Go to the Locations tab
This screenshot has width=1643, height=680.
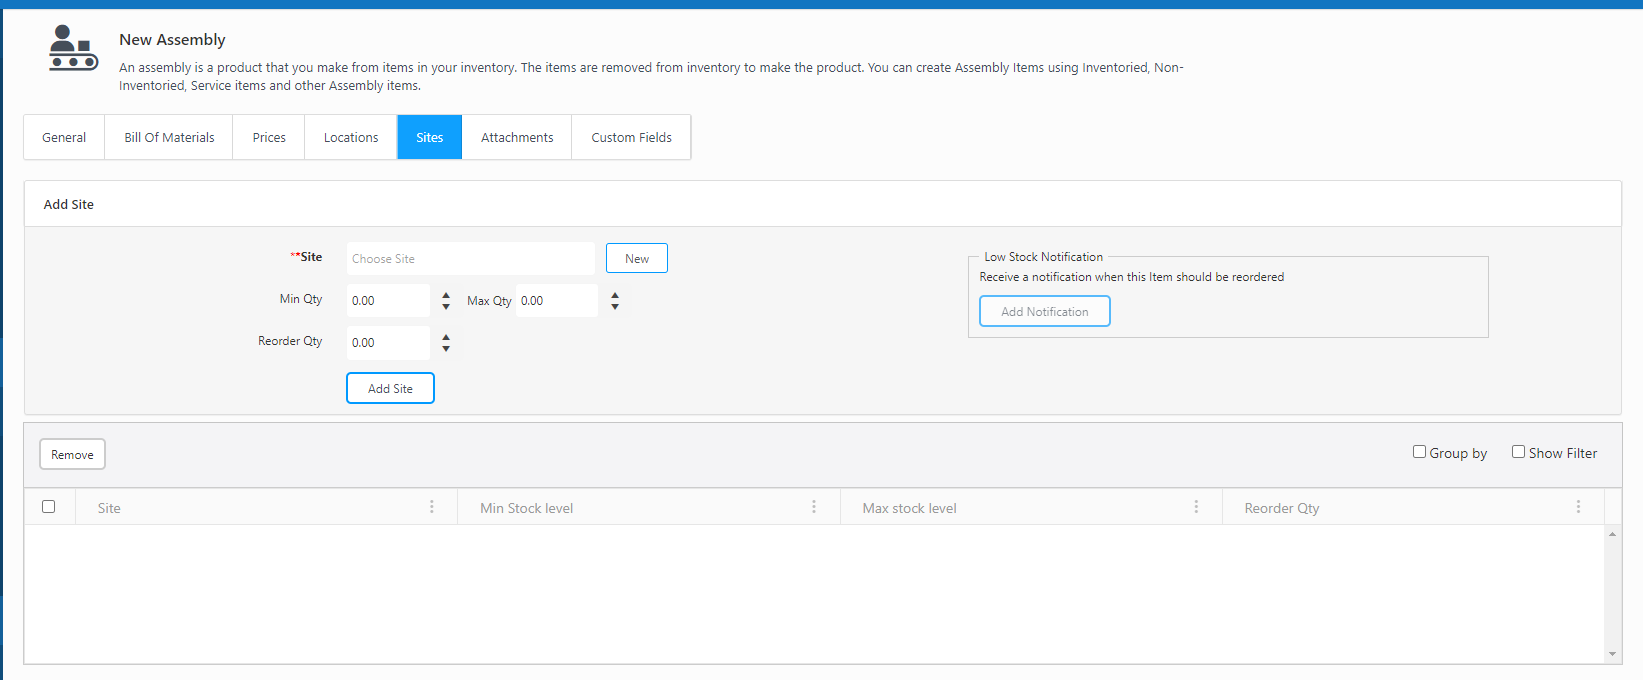351,137
